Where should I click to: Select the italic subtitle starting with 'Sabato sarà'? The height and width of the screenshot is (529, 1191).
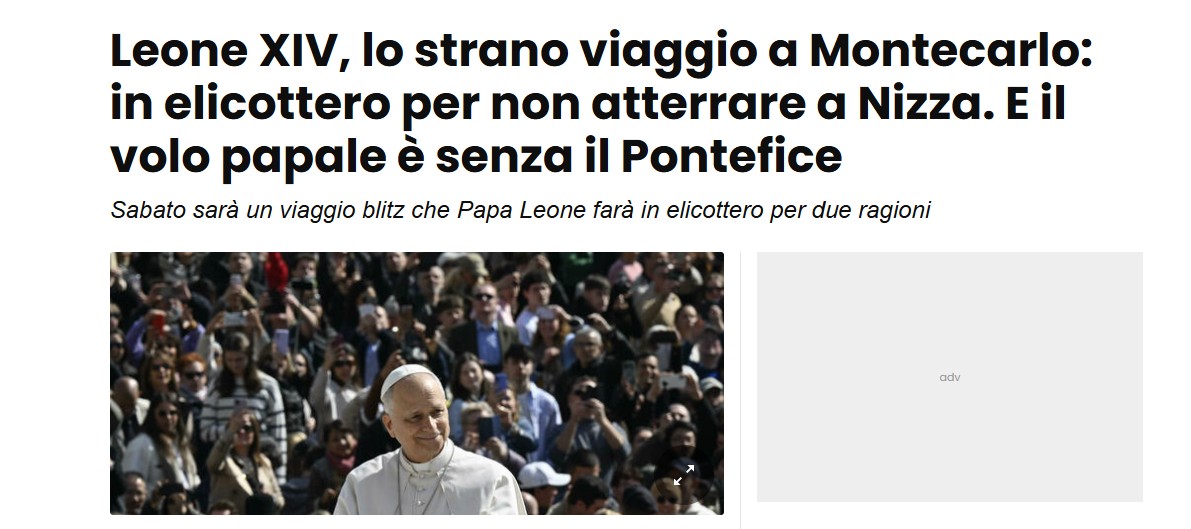pyautogui.click(x=520, y=210)
